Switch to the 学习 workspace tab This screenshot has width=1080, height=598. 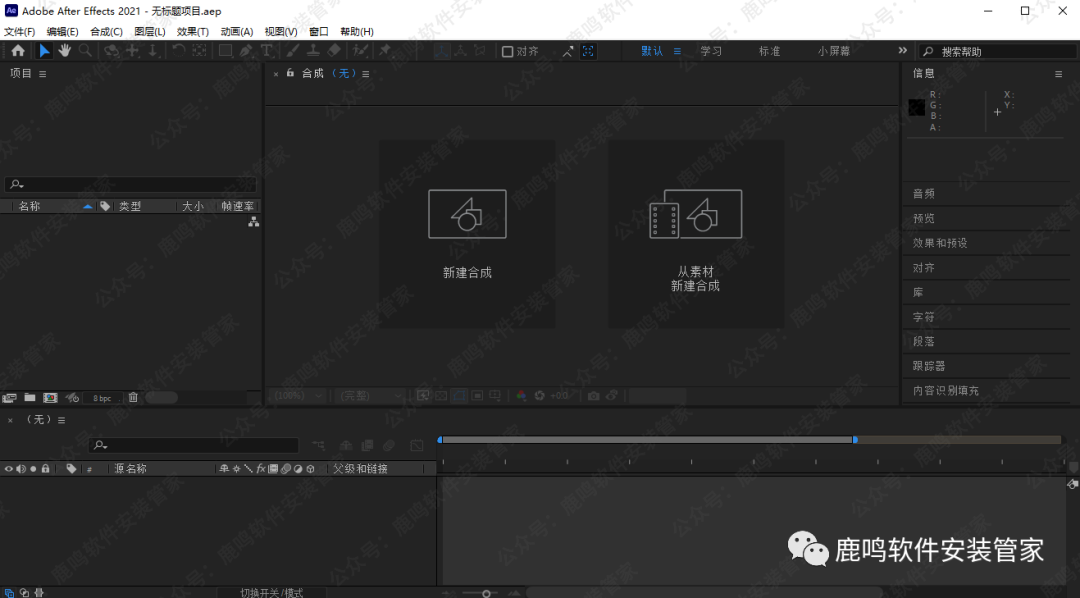[x=711, y=50]
